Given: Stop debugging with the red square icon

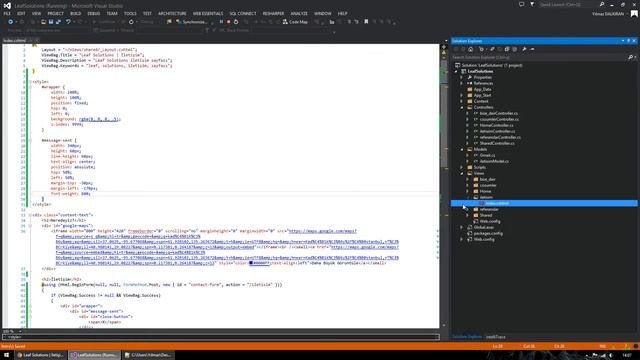Looking at the screenshot, I should 229,22.
